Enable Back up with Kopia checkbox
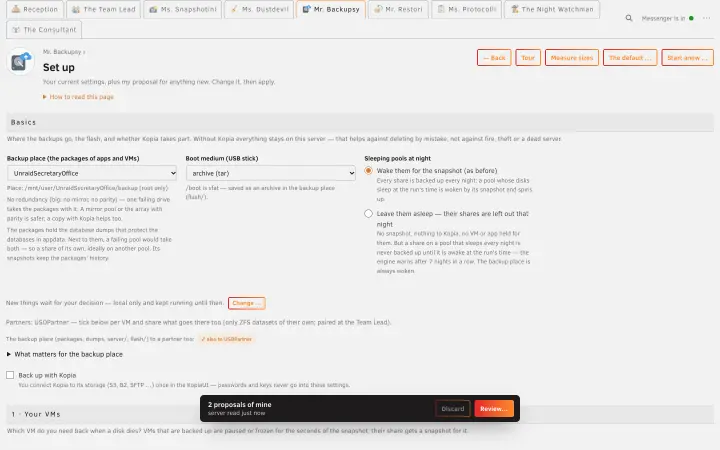The image size is (720, 450). pyautogui.click(x=10, y=375)
